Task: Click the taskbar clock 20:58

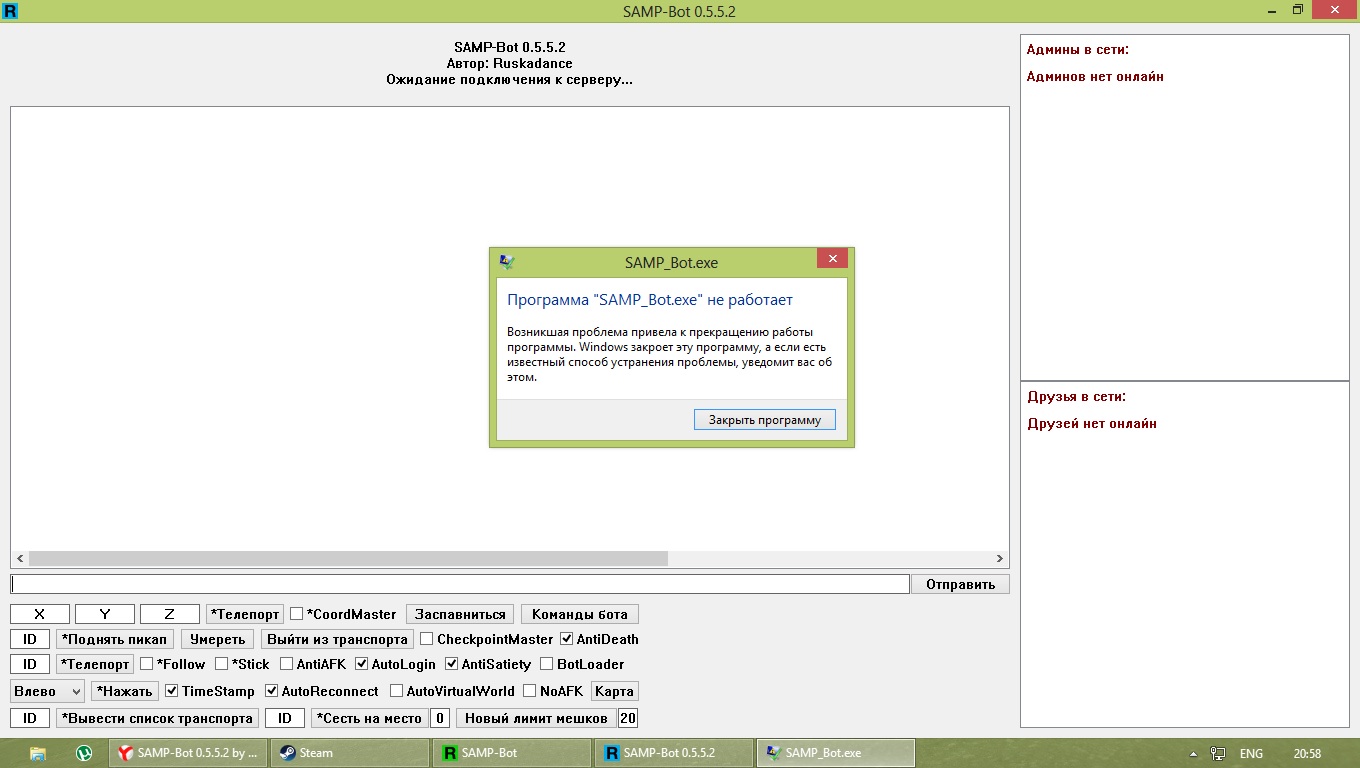Action: (1307, 753)
